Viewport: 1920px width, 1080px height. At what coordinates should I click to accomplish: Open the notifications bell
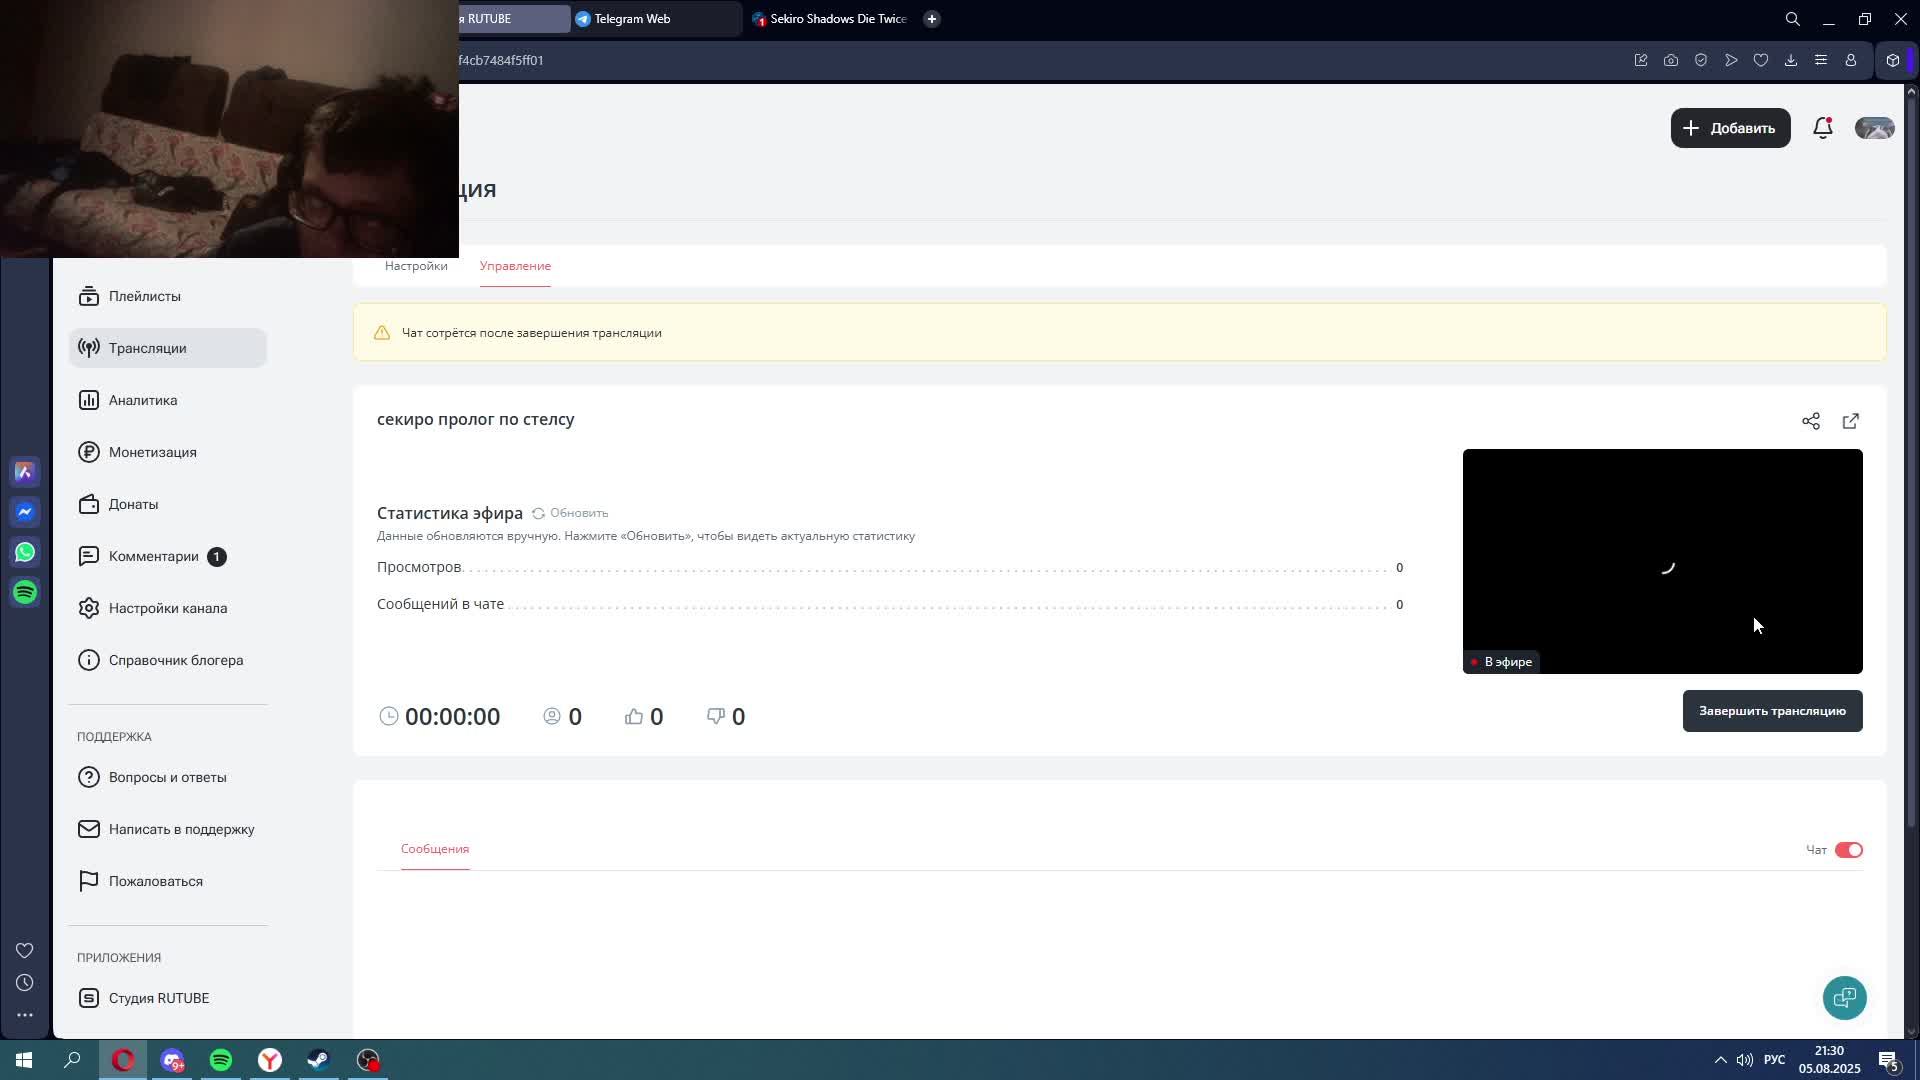[1822, 128]
